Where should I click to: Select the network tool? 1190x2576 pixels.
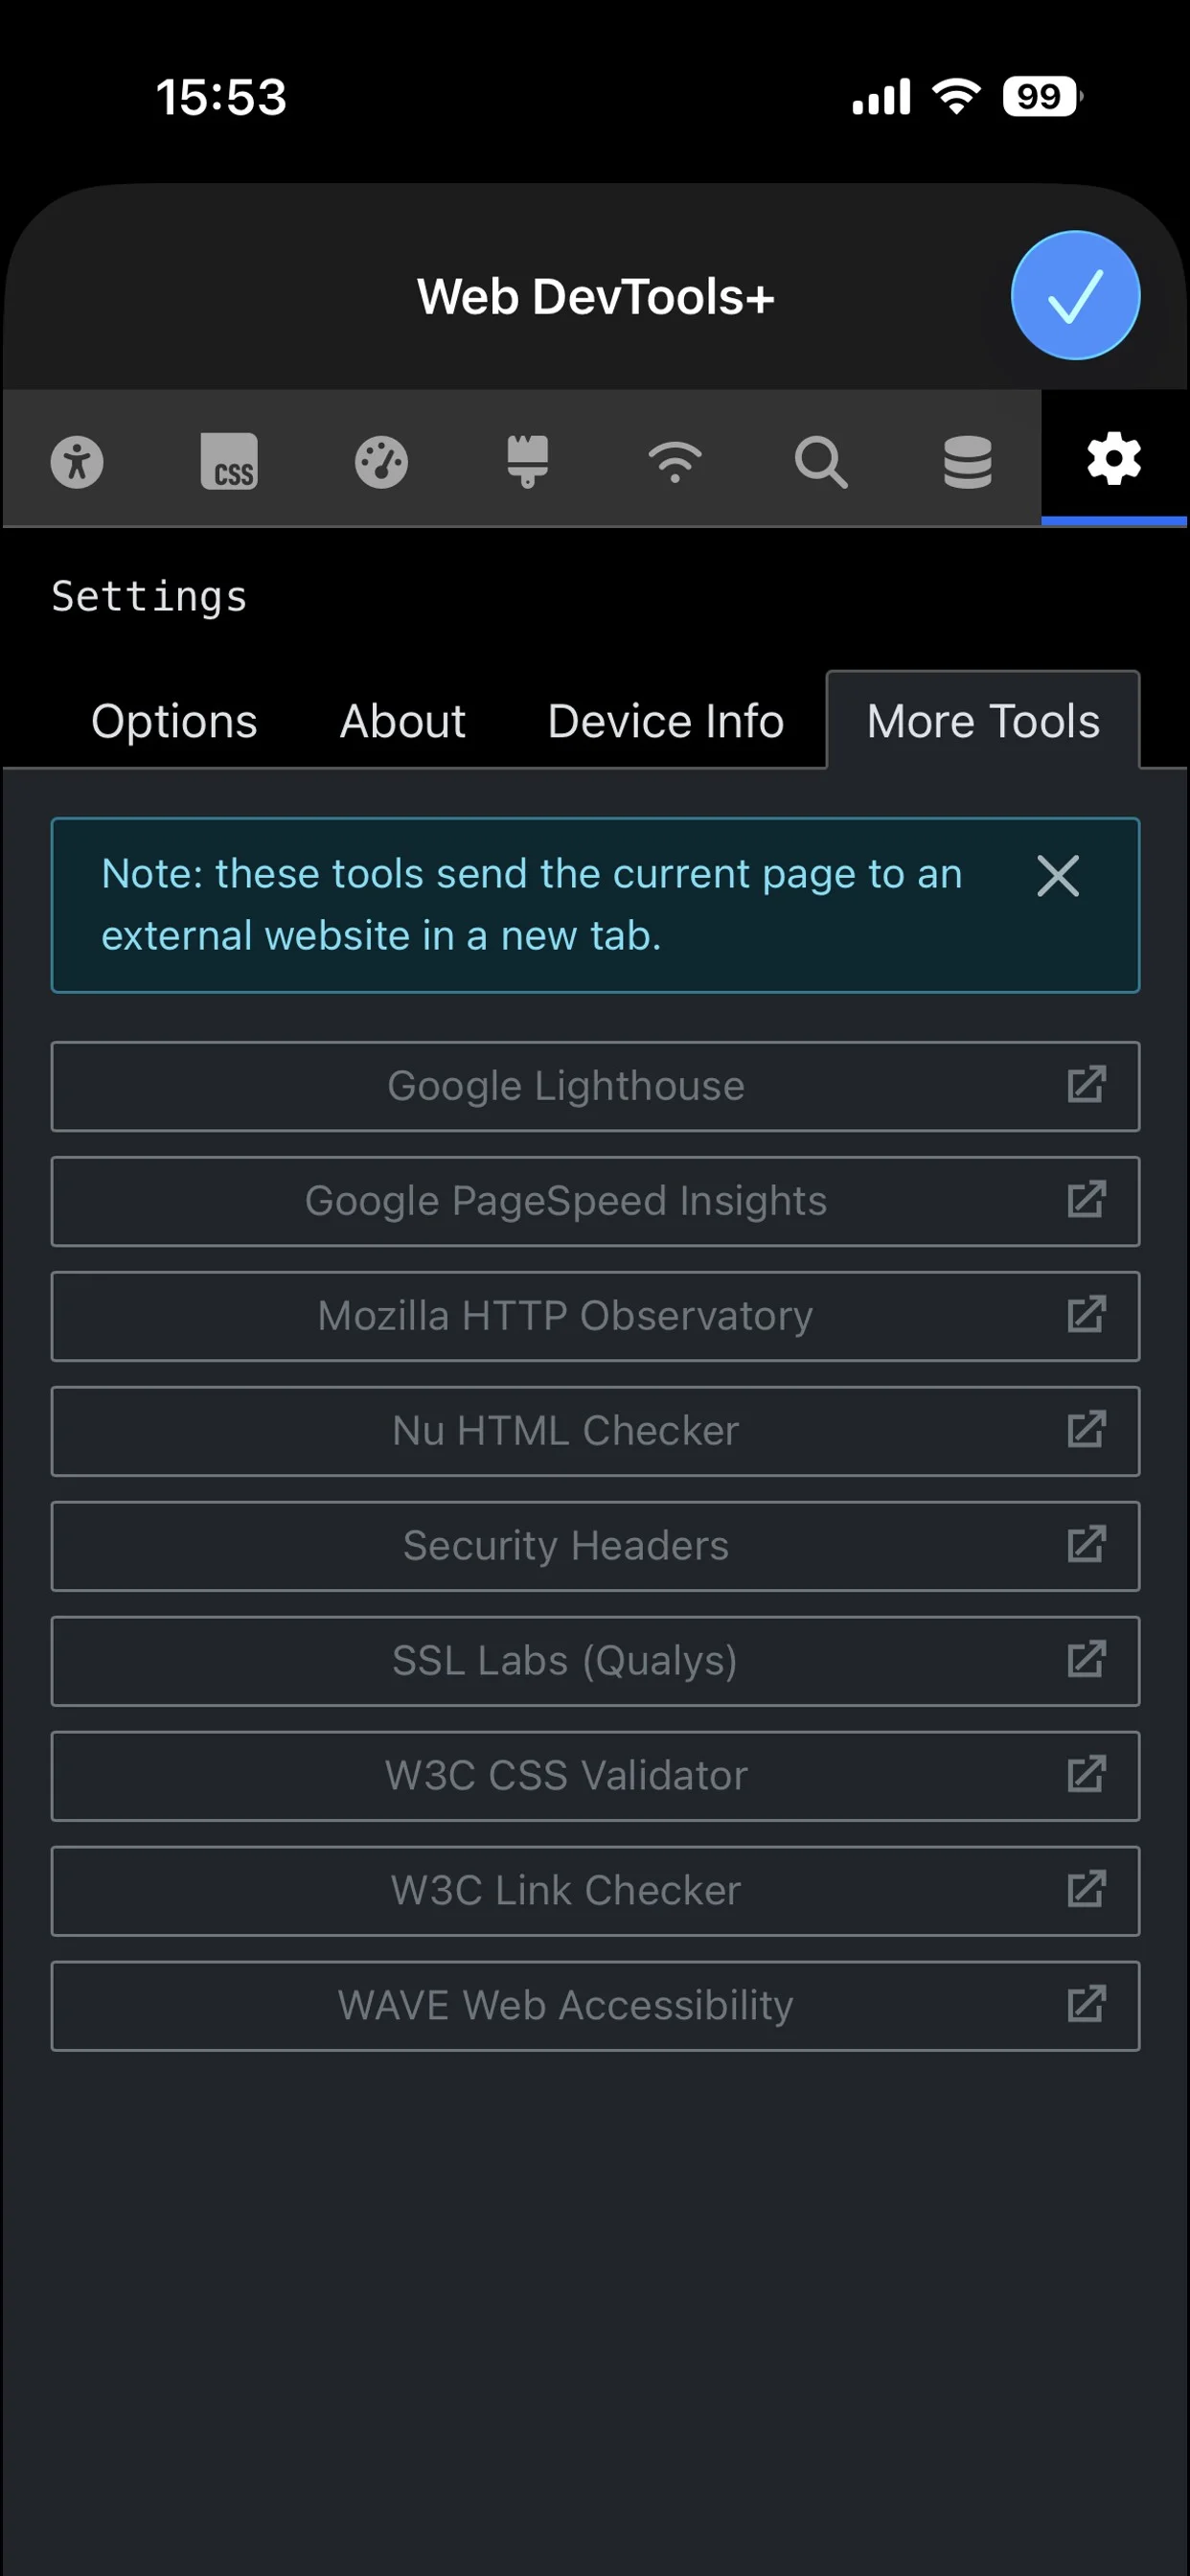tap(675, 461)
